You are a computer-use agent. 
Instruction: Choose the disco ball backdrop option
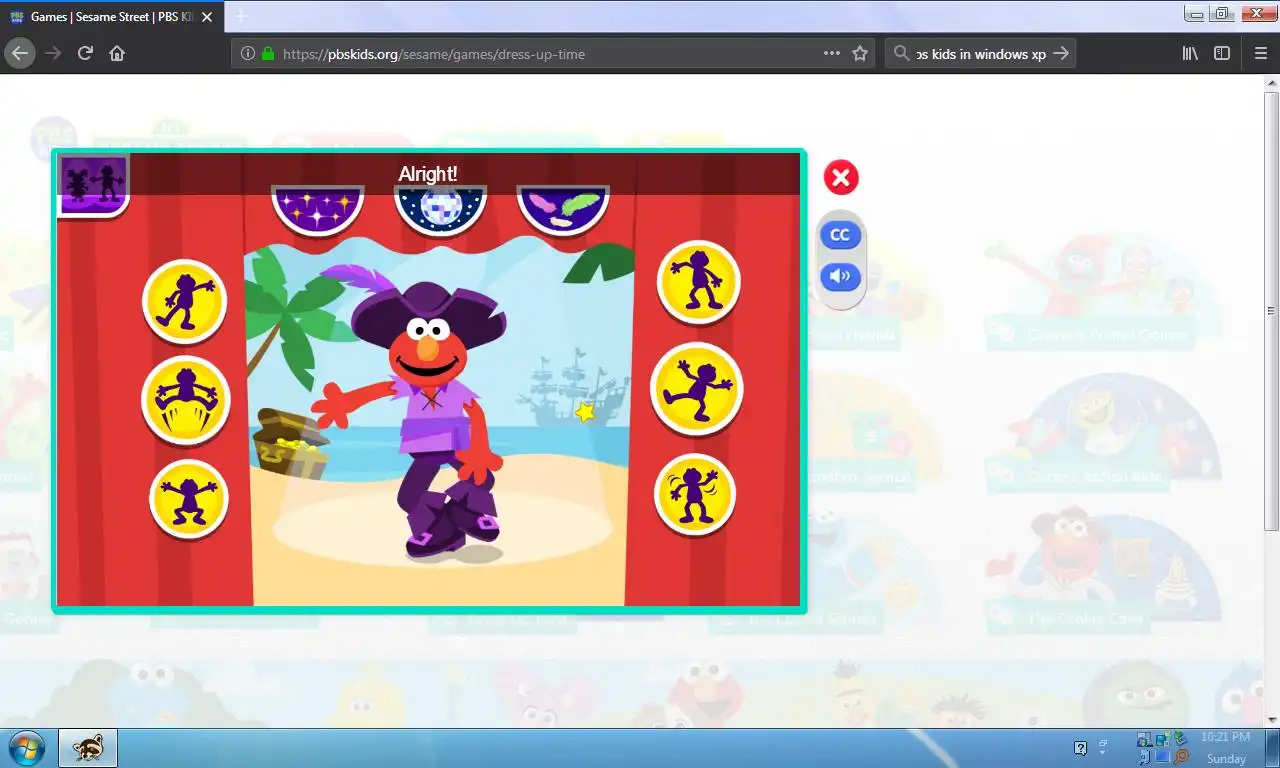click(x=441, y=210)
